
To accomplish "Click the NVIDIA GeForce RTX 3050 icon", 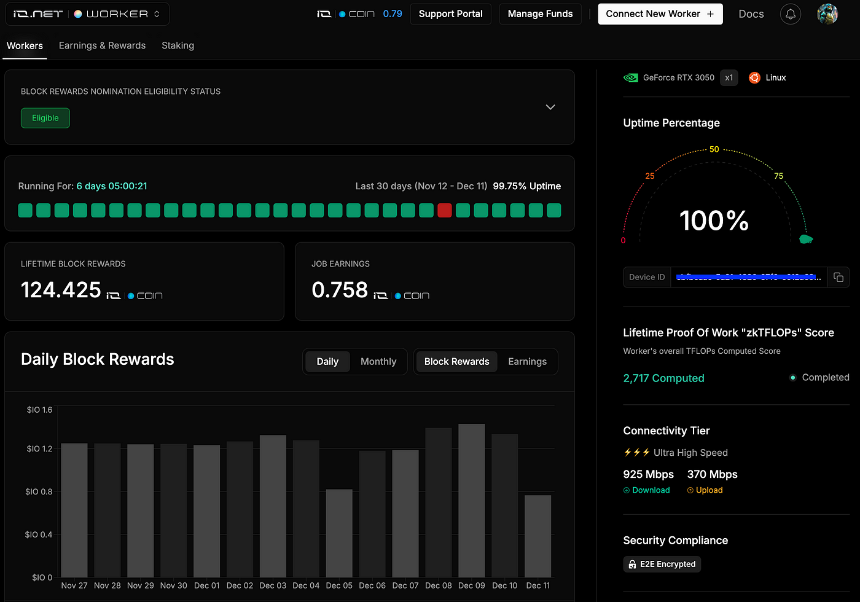I will 630,78.
